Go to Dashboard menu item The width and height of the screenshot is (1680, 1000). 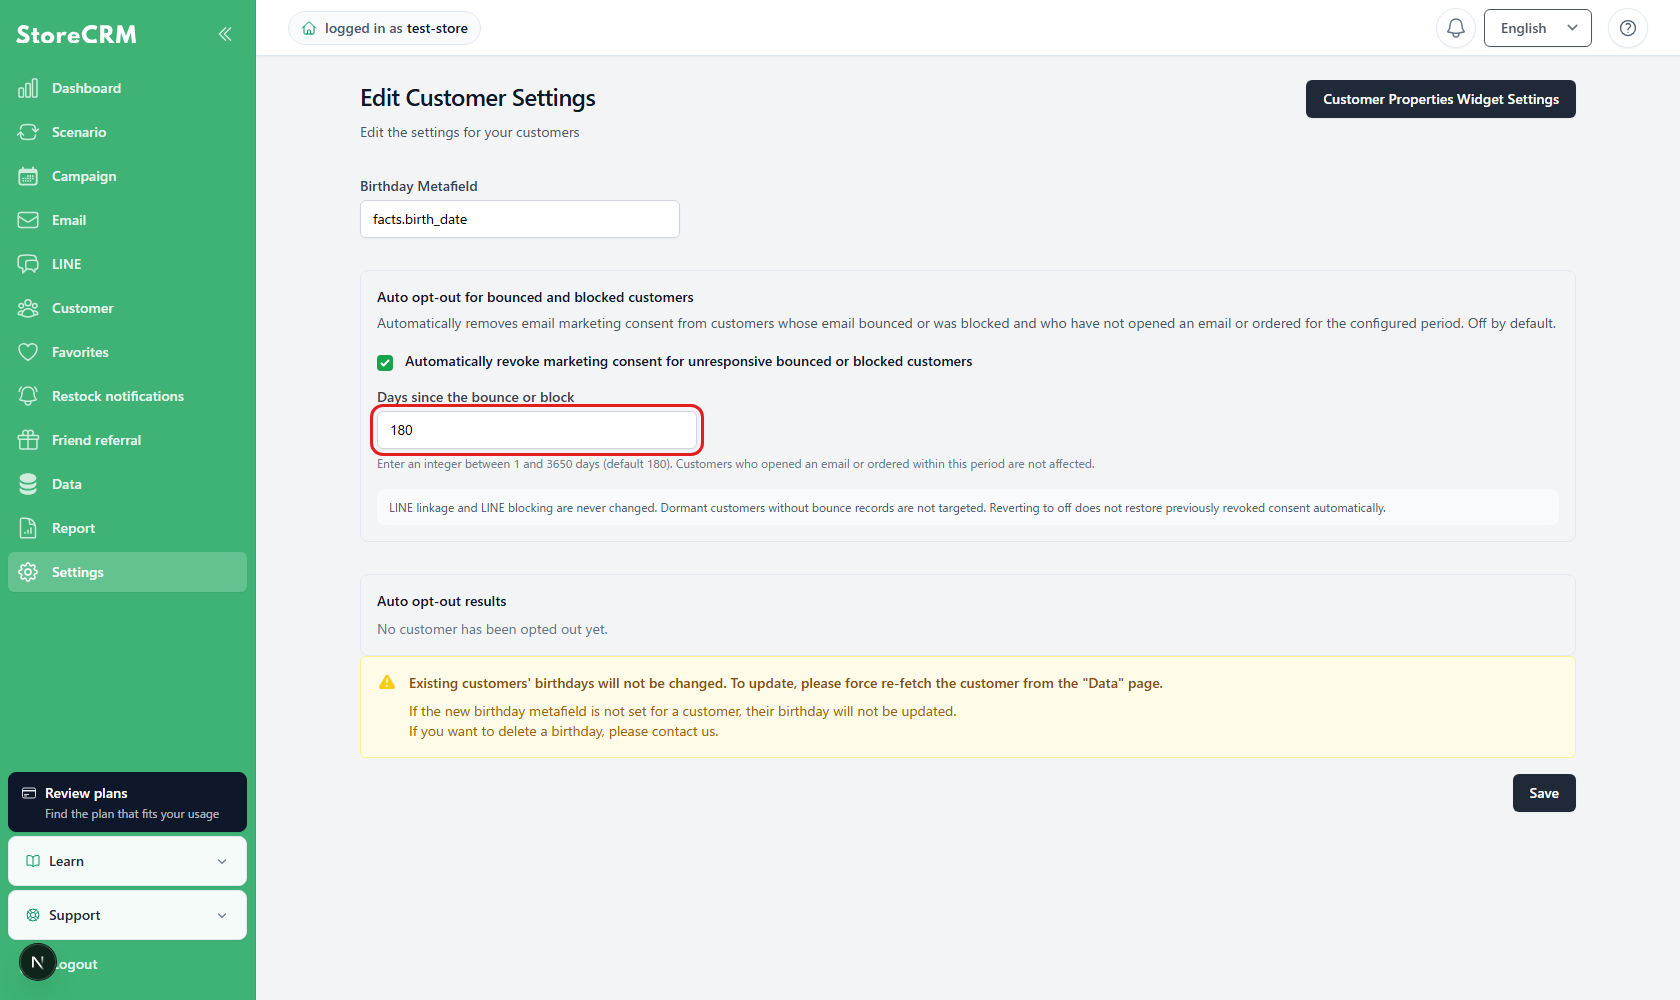coord(128,88)
